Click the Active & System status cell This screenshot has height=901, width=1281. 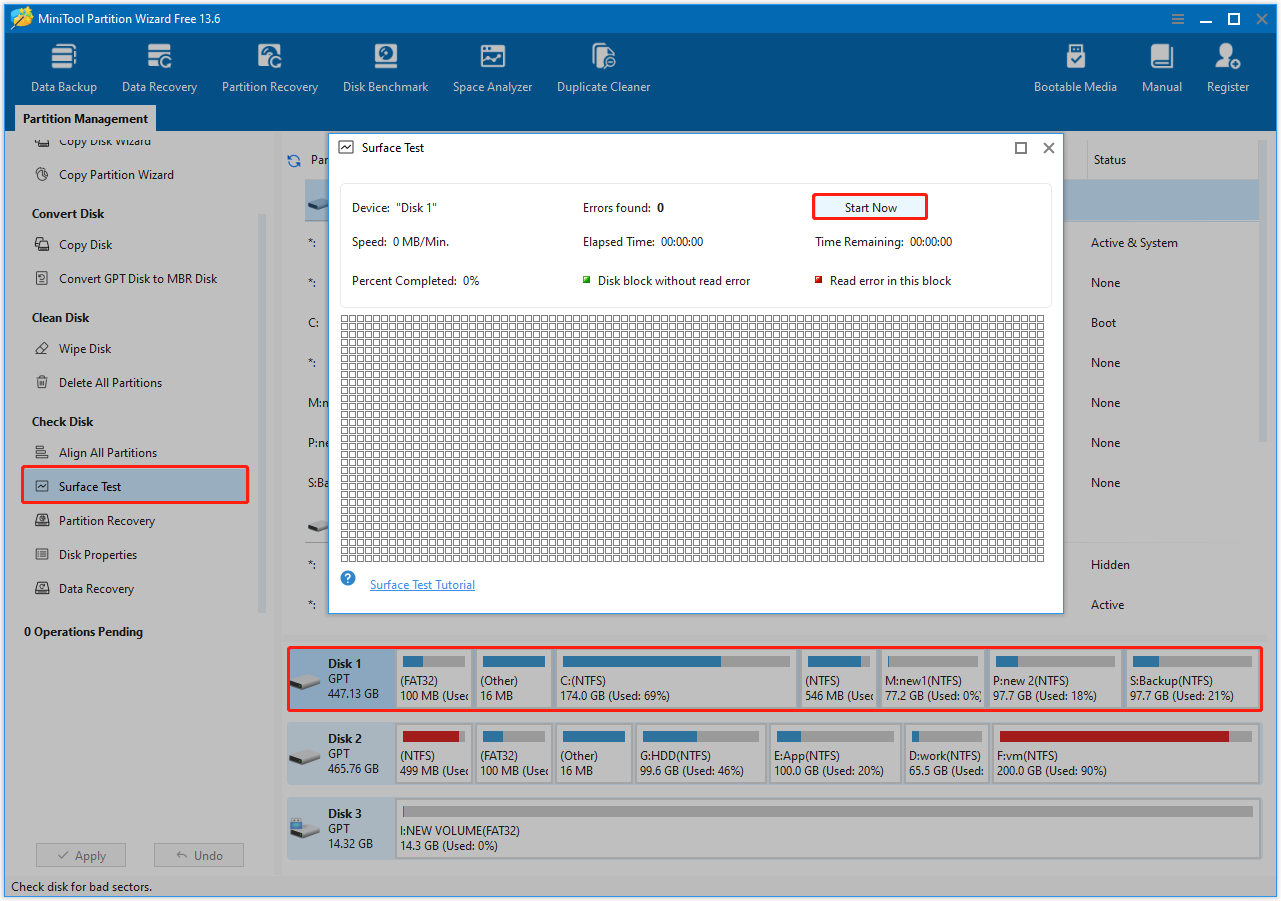coord(1134,243)
